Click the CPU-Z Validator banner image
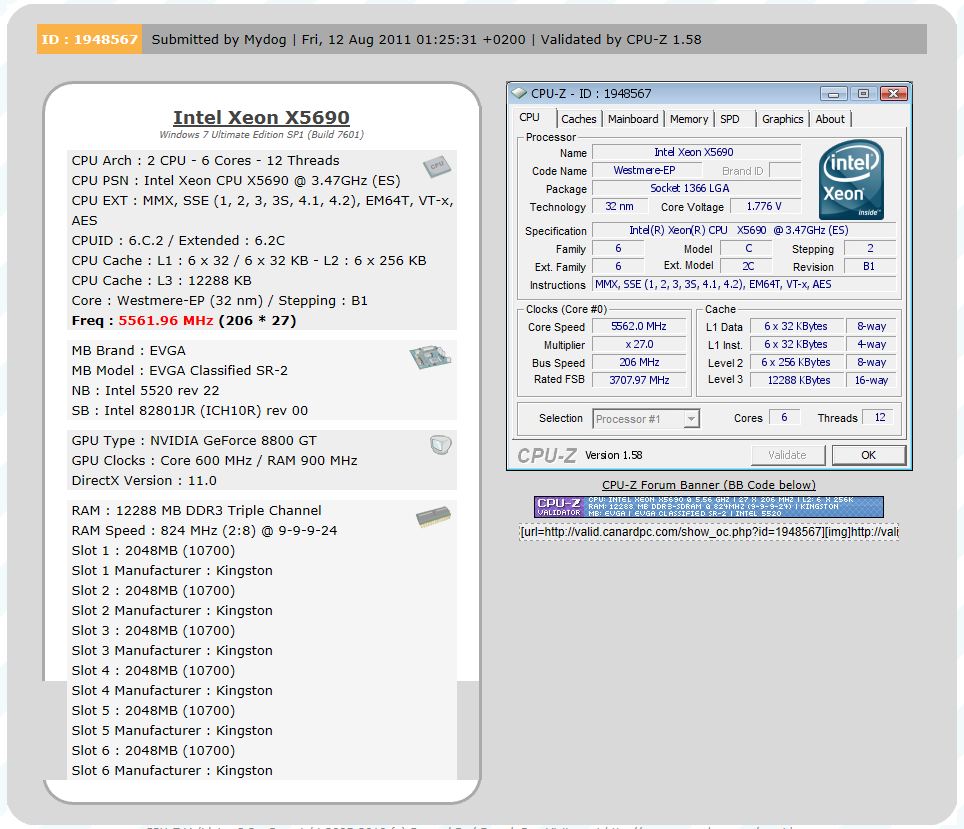The width and height of the screenshot is (964, 829). tap(708, 507)
